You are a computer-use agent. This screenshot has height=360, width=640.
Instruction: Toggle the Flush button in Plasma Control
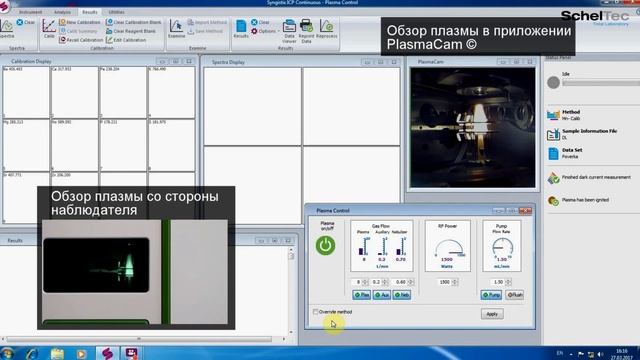pyautogui.click(x=515, y=295)
